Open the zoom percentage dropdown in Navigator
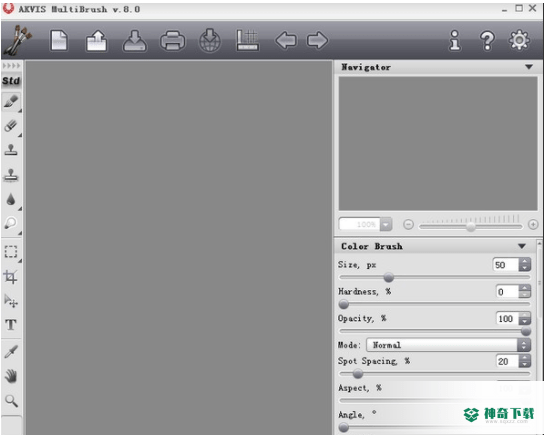This screenshot has height=435, width=545. 386,224
